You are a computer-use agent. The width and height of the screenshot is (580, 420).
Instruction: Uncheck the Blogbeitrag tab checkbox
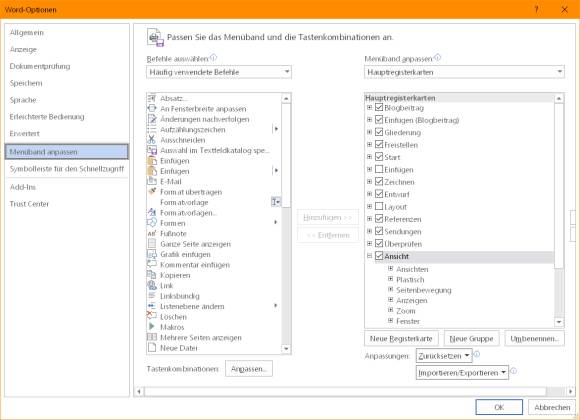(x=379, y=107)
